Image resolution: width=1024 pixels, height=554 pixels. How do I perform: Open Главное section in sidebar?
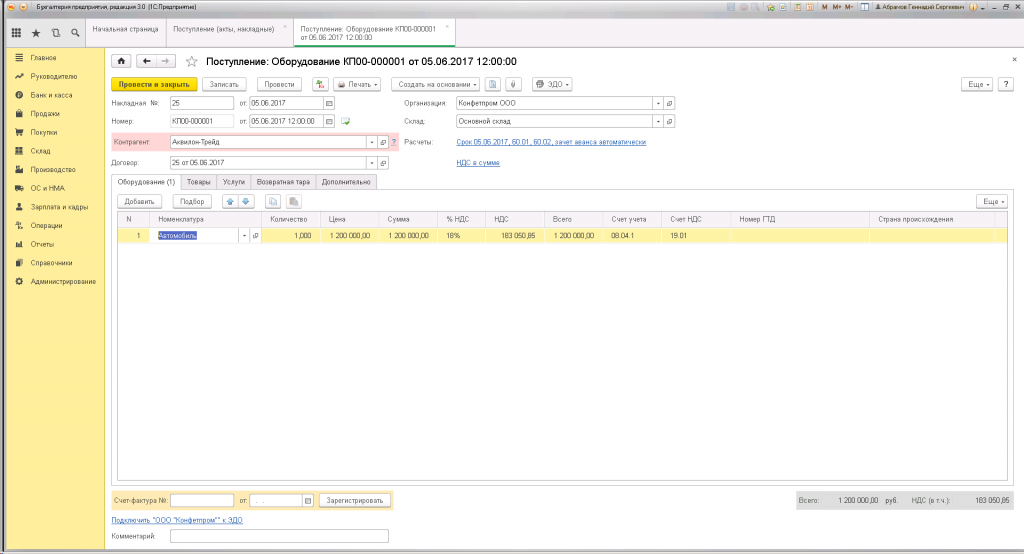coord(43,58)
